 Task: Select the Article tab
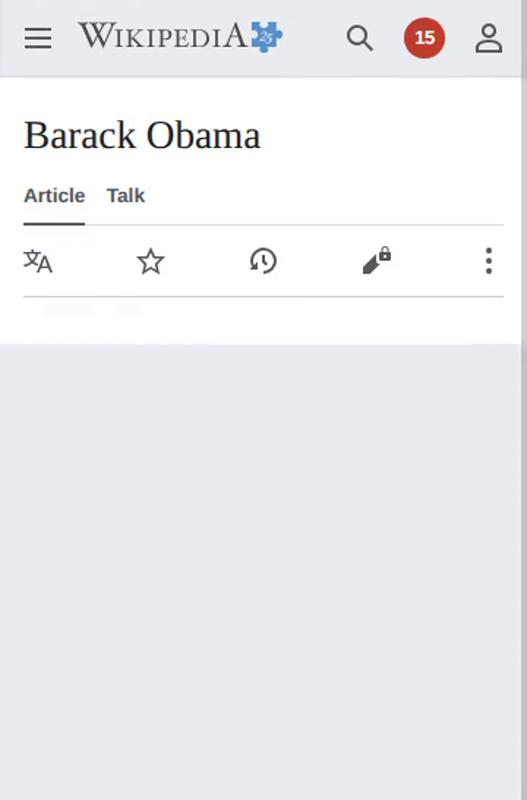click(54, 196)
